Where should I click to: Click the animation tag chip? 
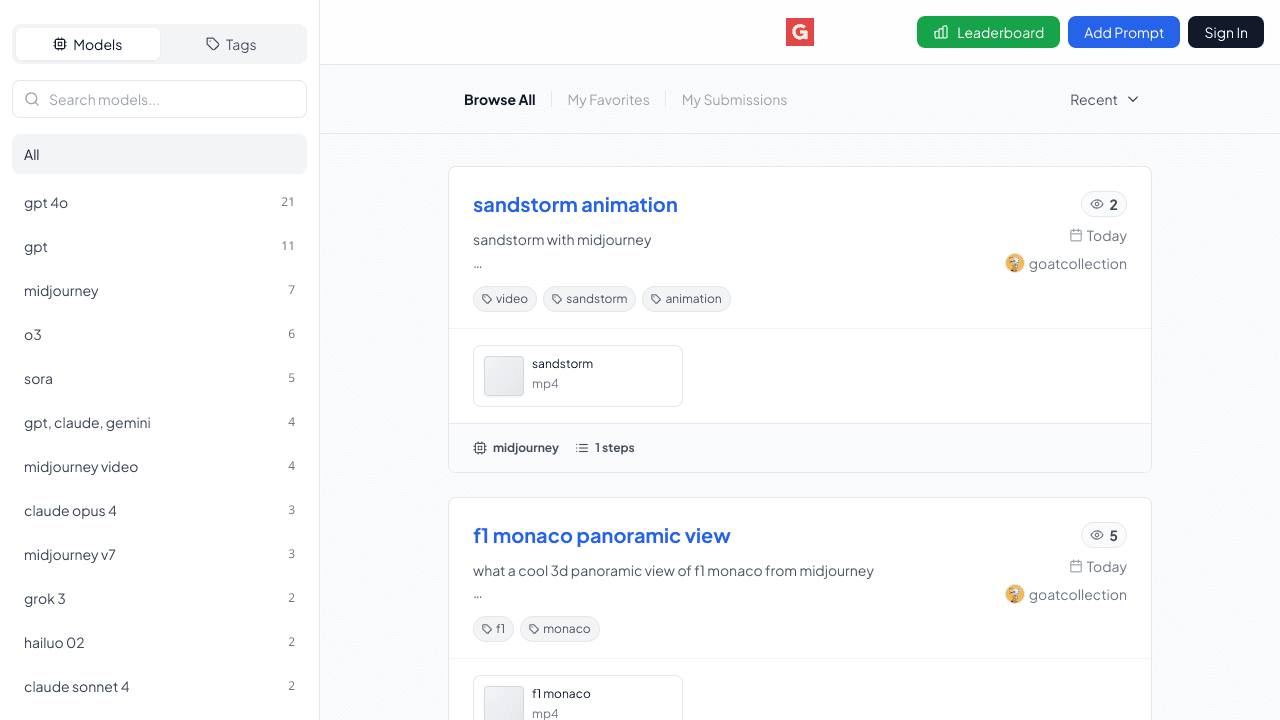pyautogui.click(x=686, y=299)
